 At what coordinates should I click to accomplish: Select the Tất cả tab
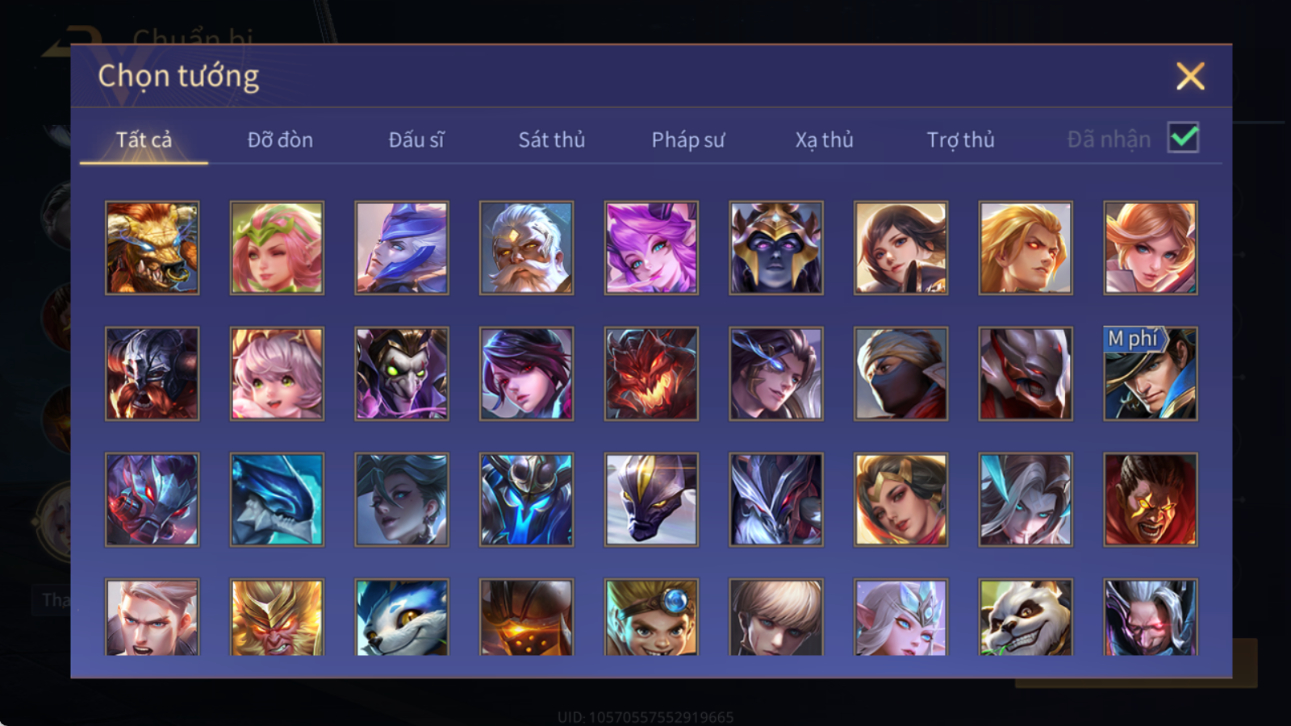[x=144, y=140]
